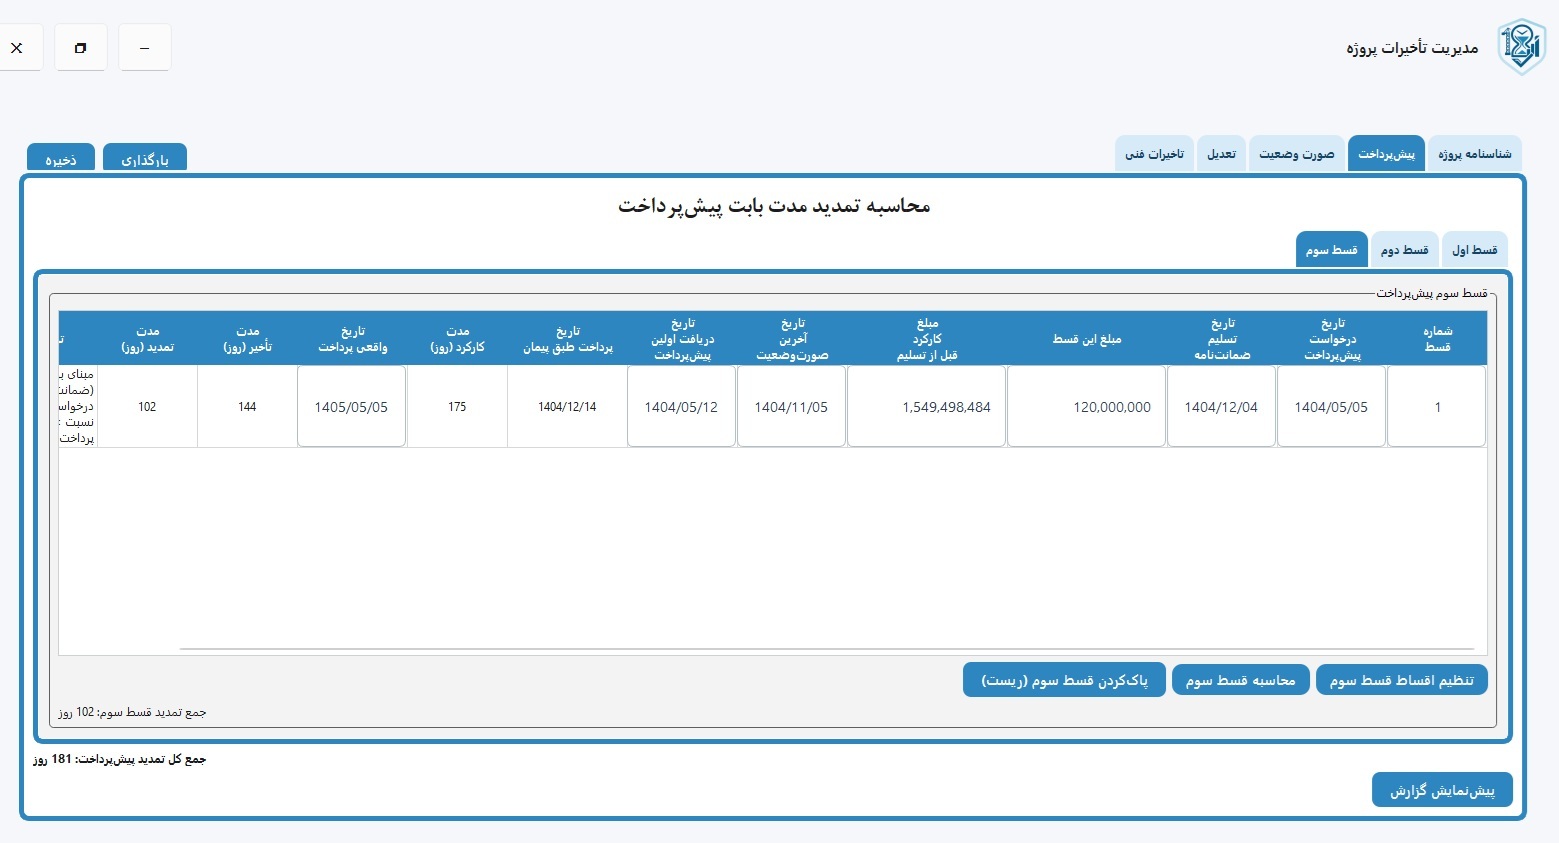Select the قسط دوم sub-tab
1559x843 pixels.
[x=1404, y=250]
